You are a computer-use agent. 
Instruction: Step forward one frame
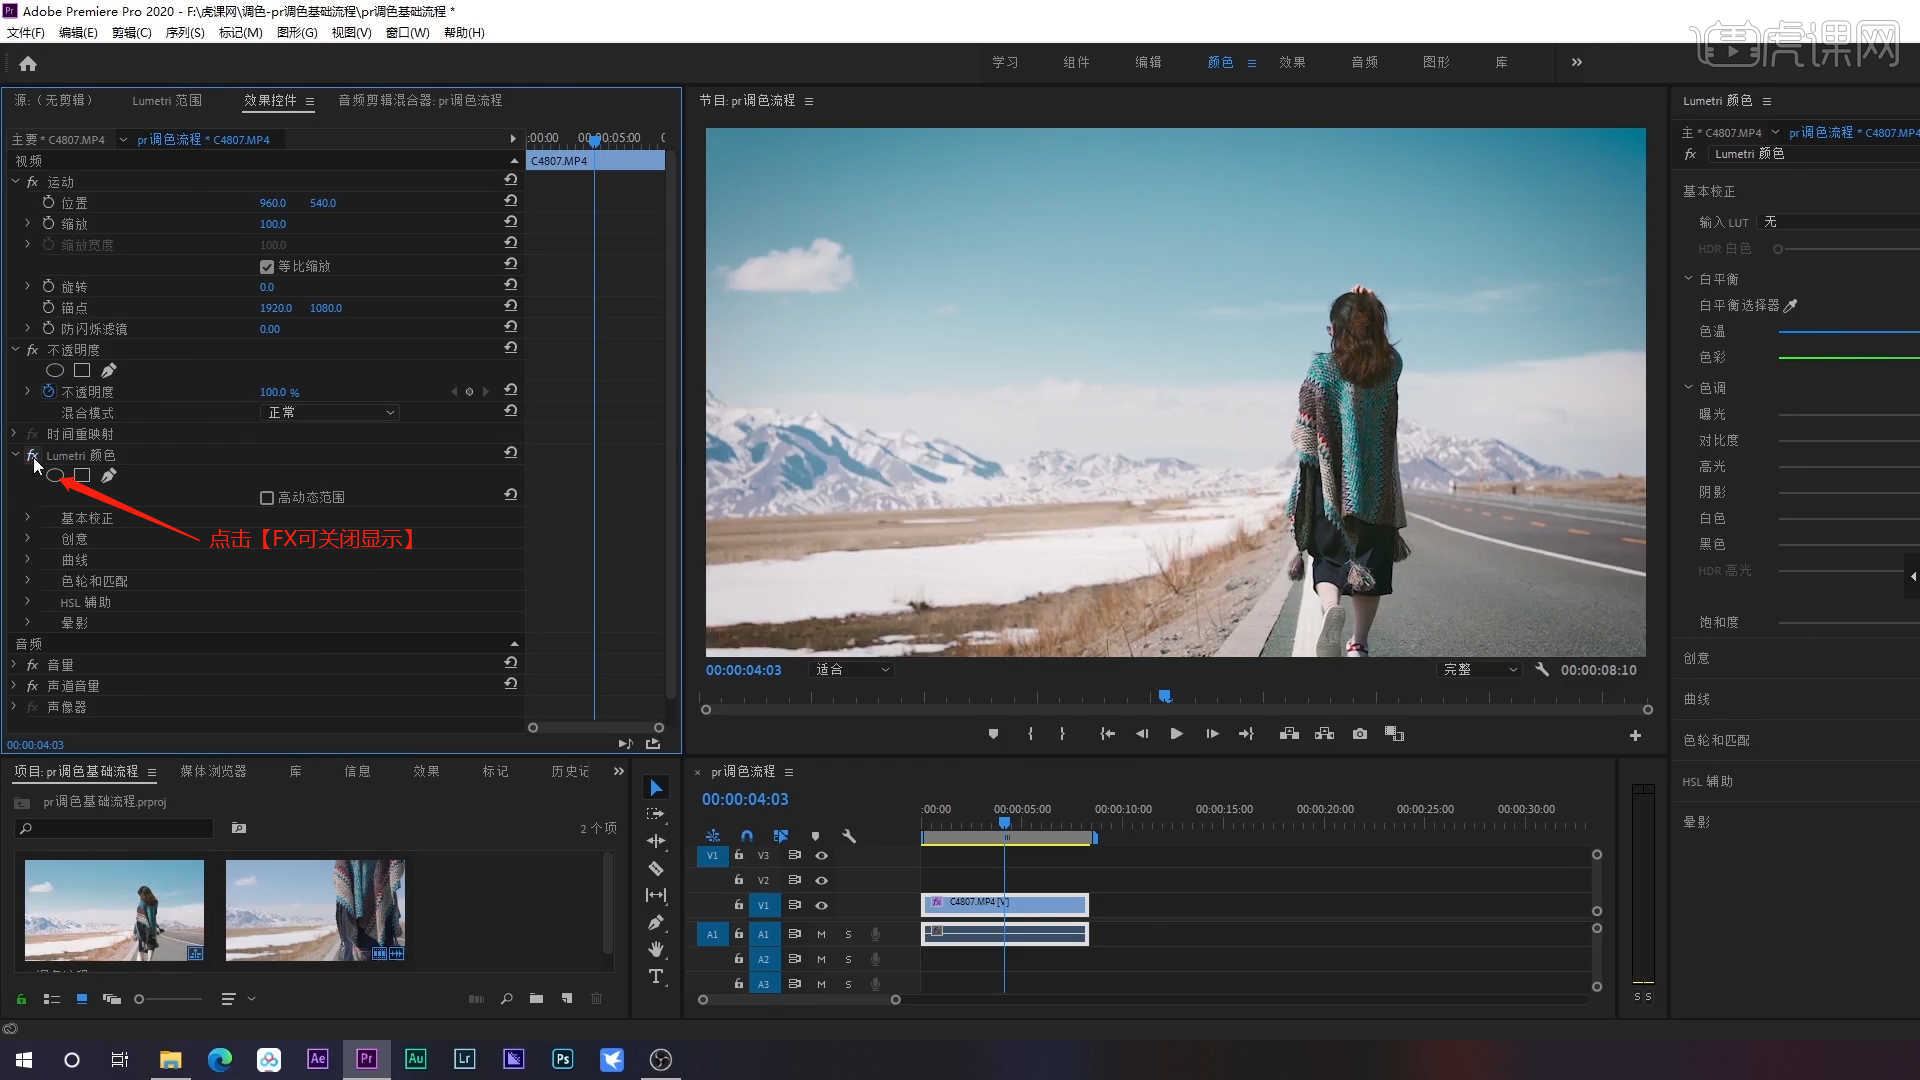pyautogui.click(x=1212, y=734)
